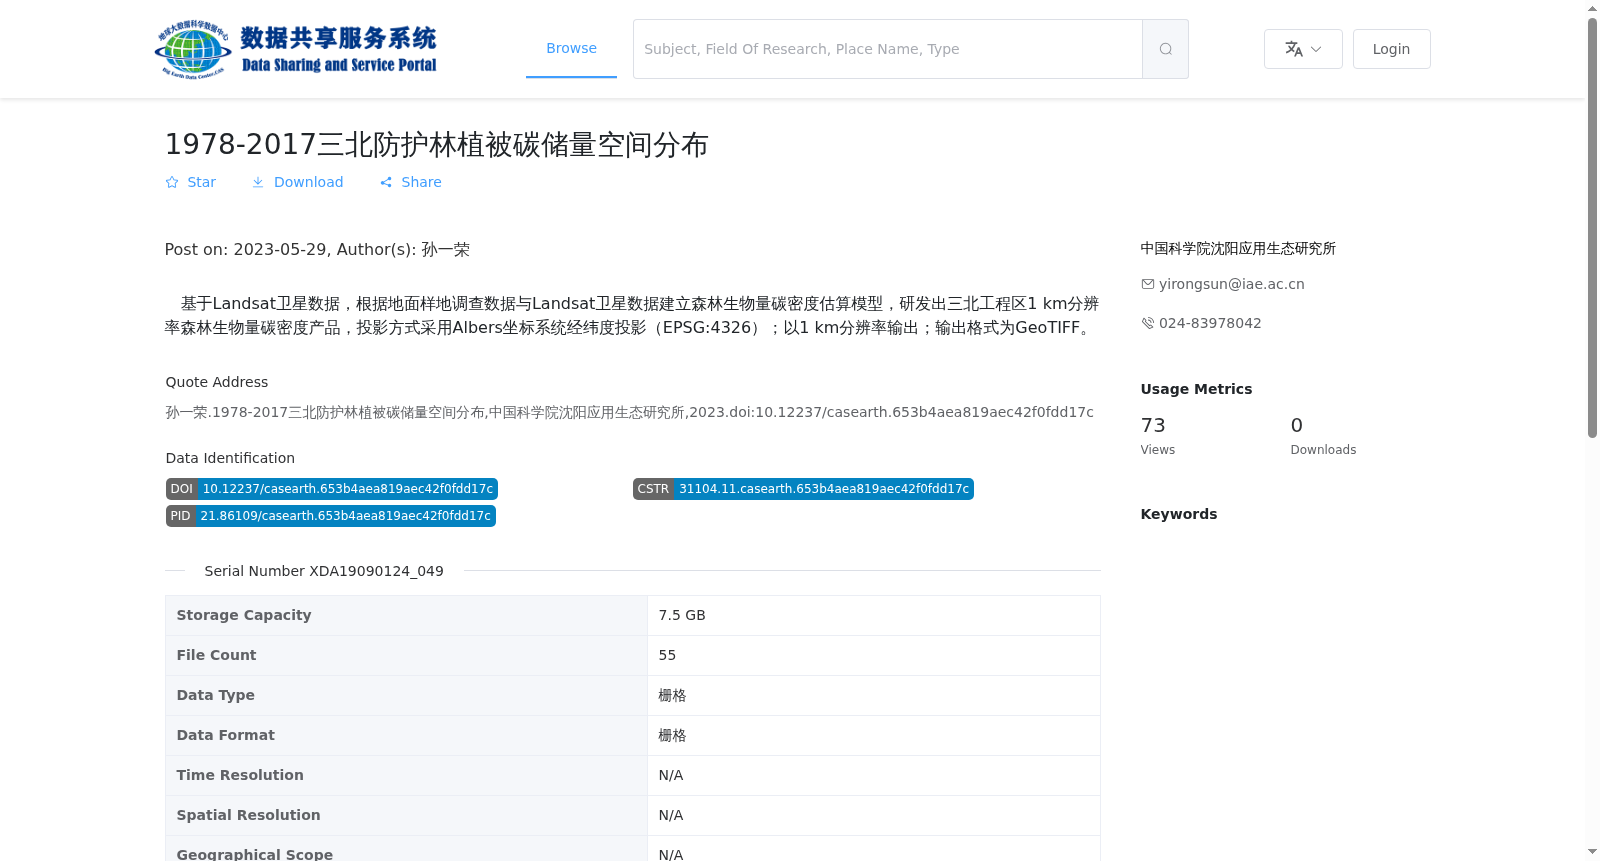Click the Quote Address citation text

pos(629,412)
